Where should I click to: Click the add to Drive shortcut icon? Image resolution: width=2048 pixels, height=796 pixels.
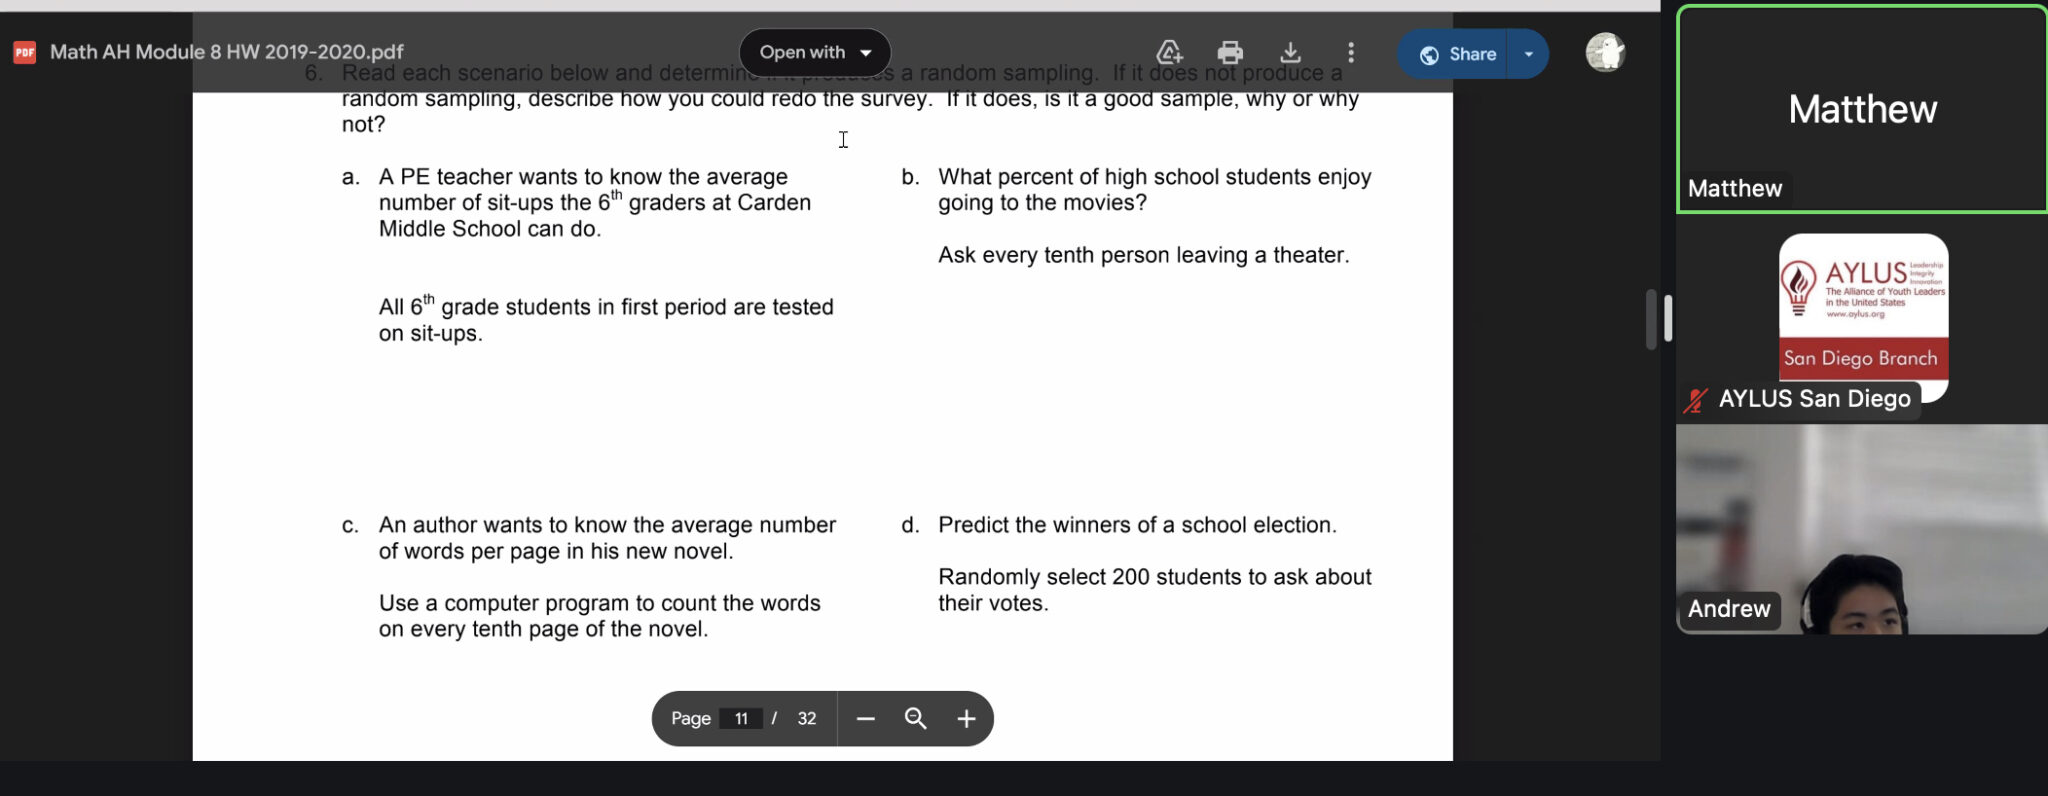pyautogui.click(x=1169, y=52)
